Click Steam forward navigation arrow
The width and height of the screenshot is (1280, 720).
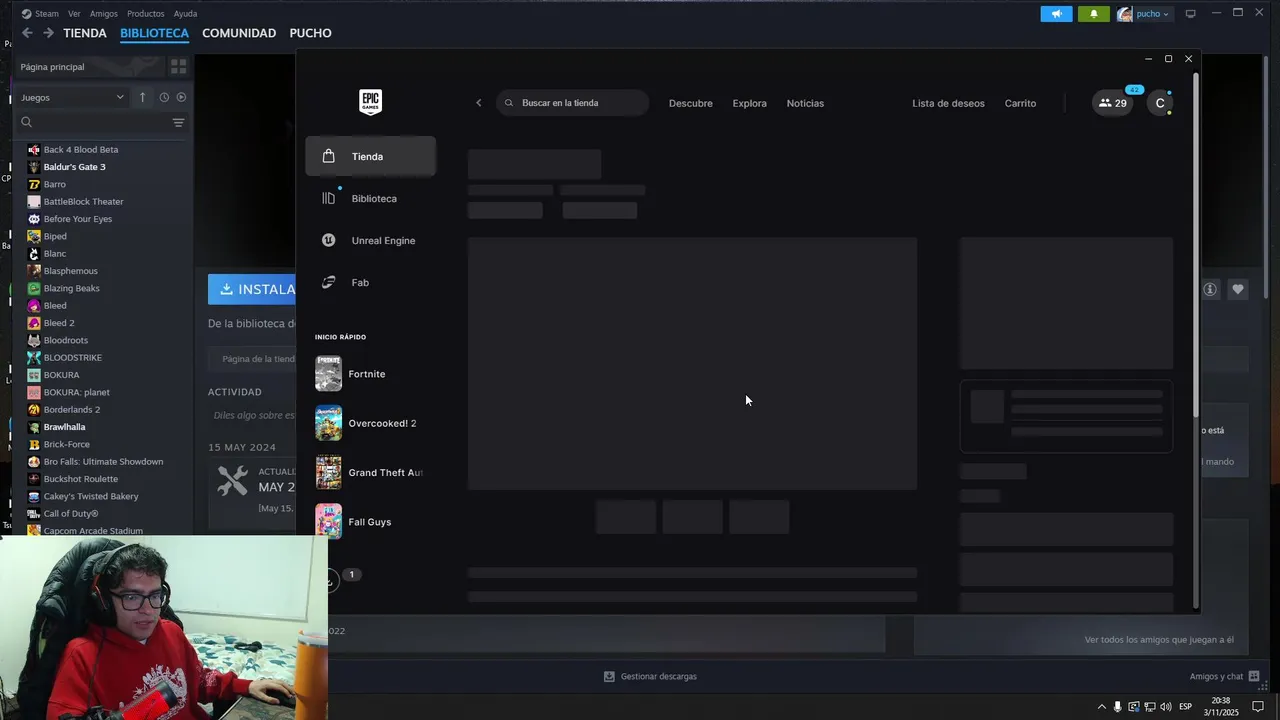47,33
